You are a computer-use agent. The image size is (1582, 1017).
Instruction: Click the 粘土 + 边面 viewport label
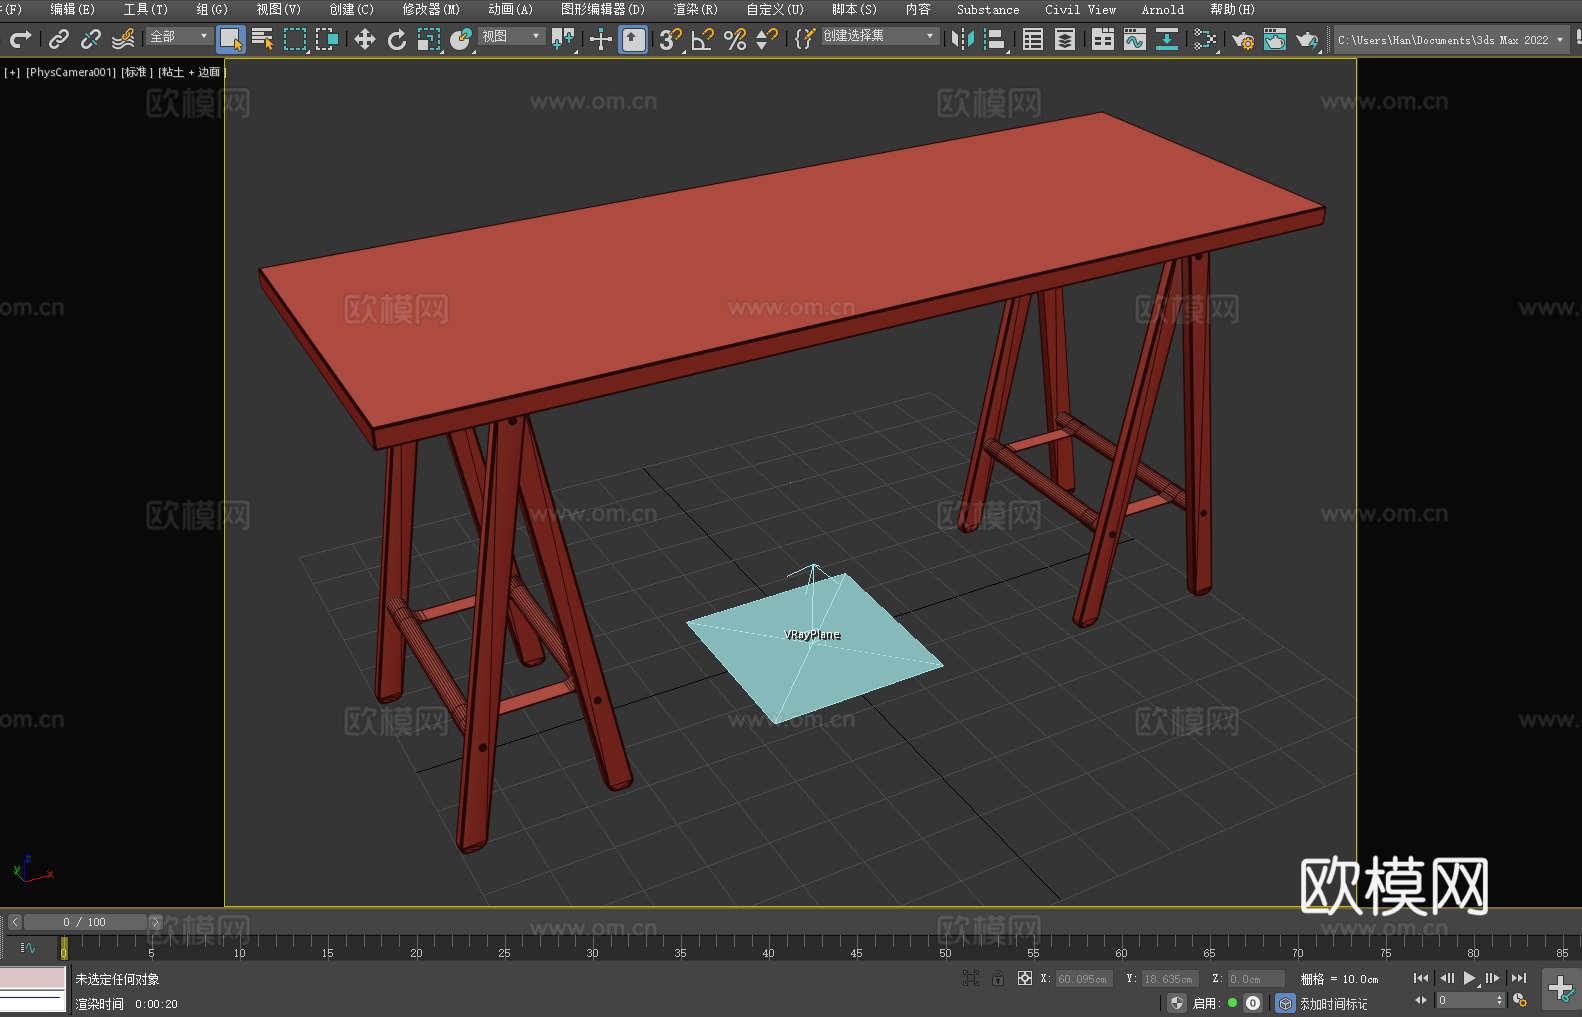coord(190,72)
